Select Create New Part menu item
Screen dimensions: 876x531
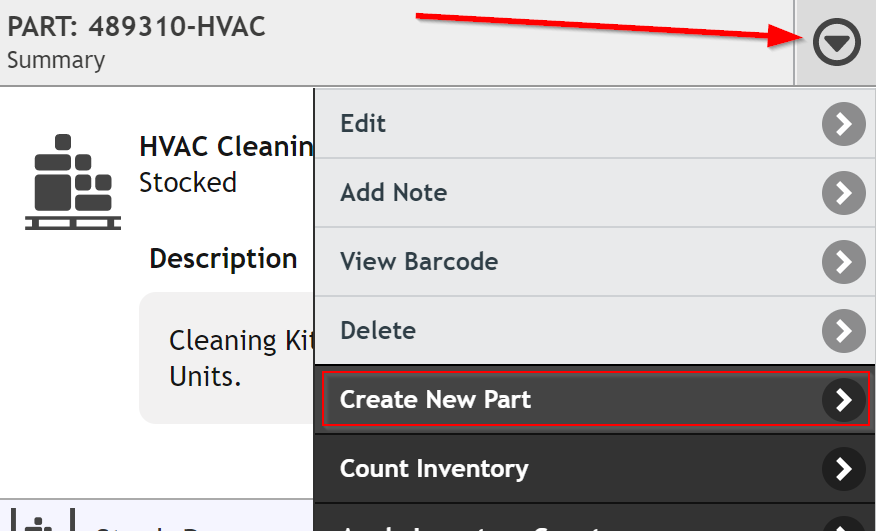point(596,399)
